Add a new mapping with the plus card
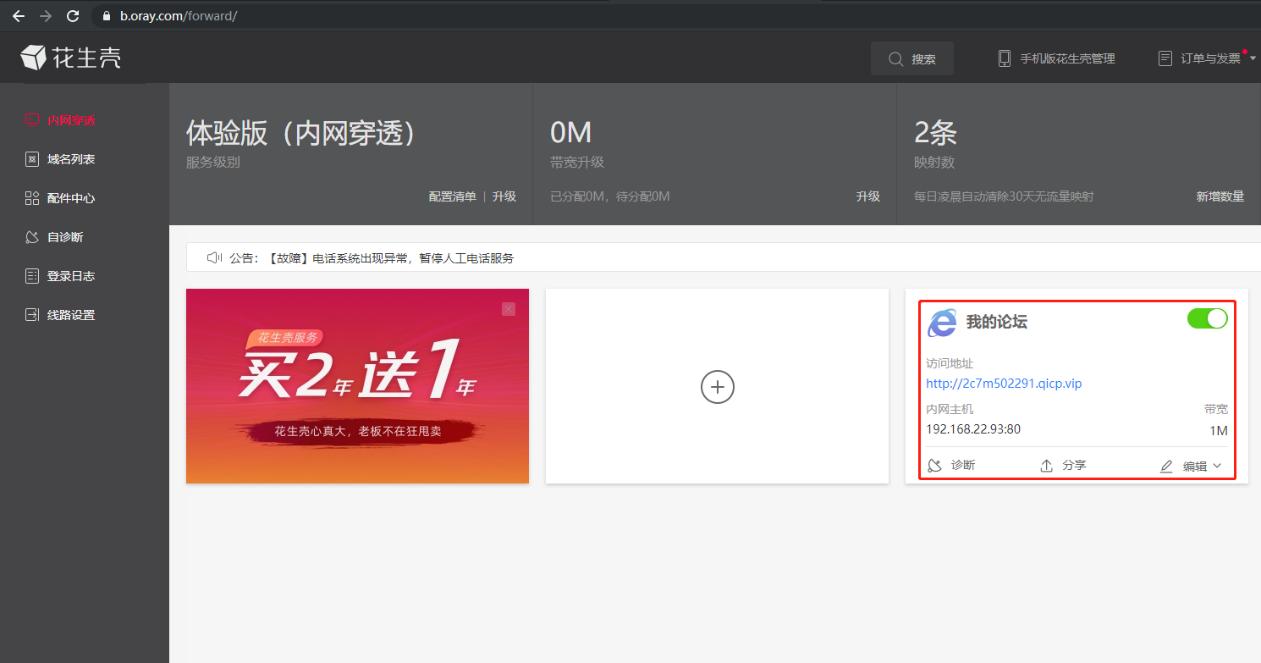This screenshot has height=663, width=1261. (716, 387)
